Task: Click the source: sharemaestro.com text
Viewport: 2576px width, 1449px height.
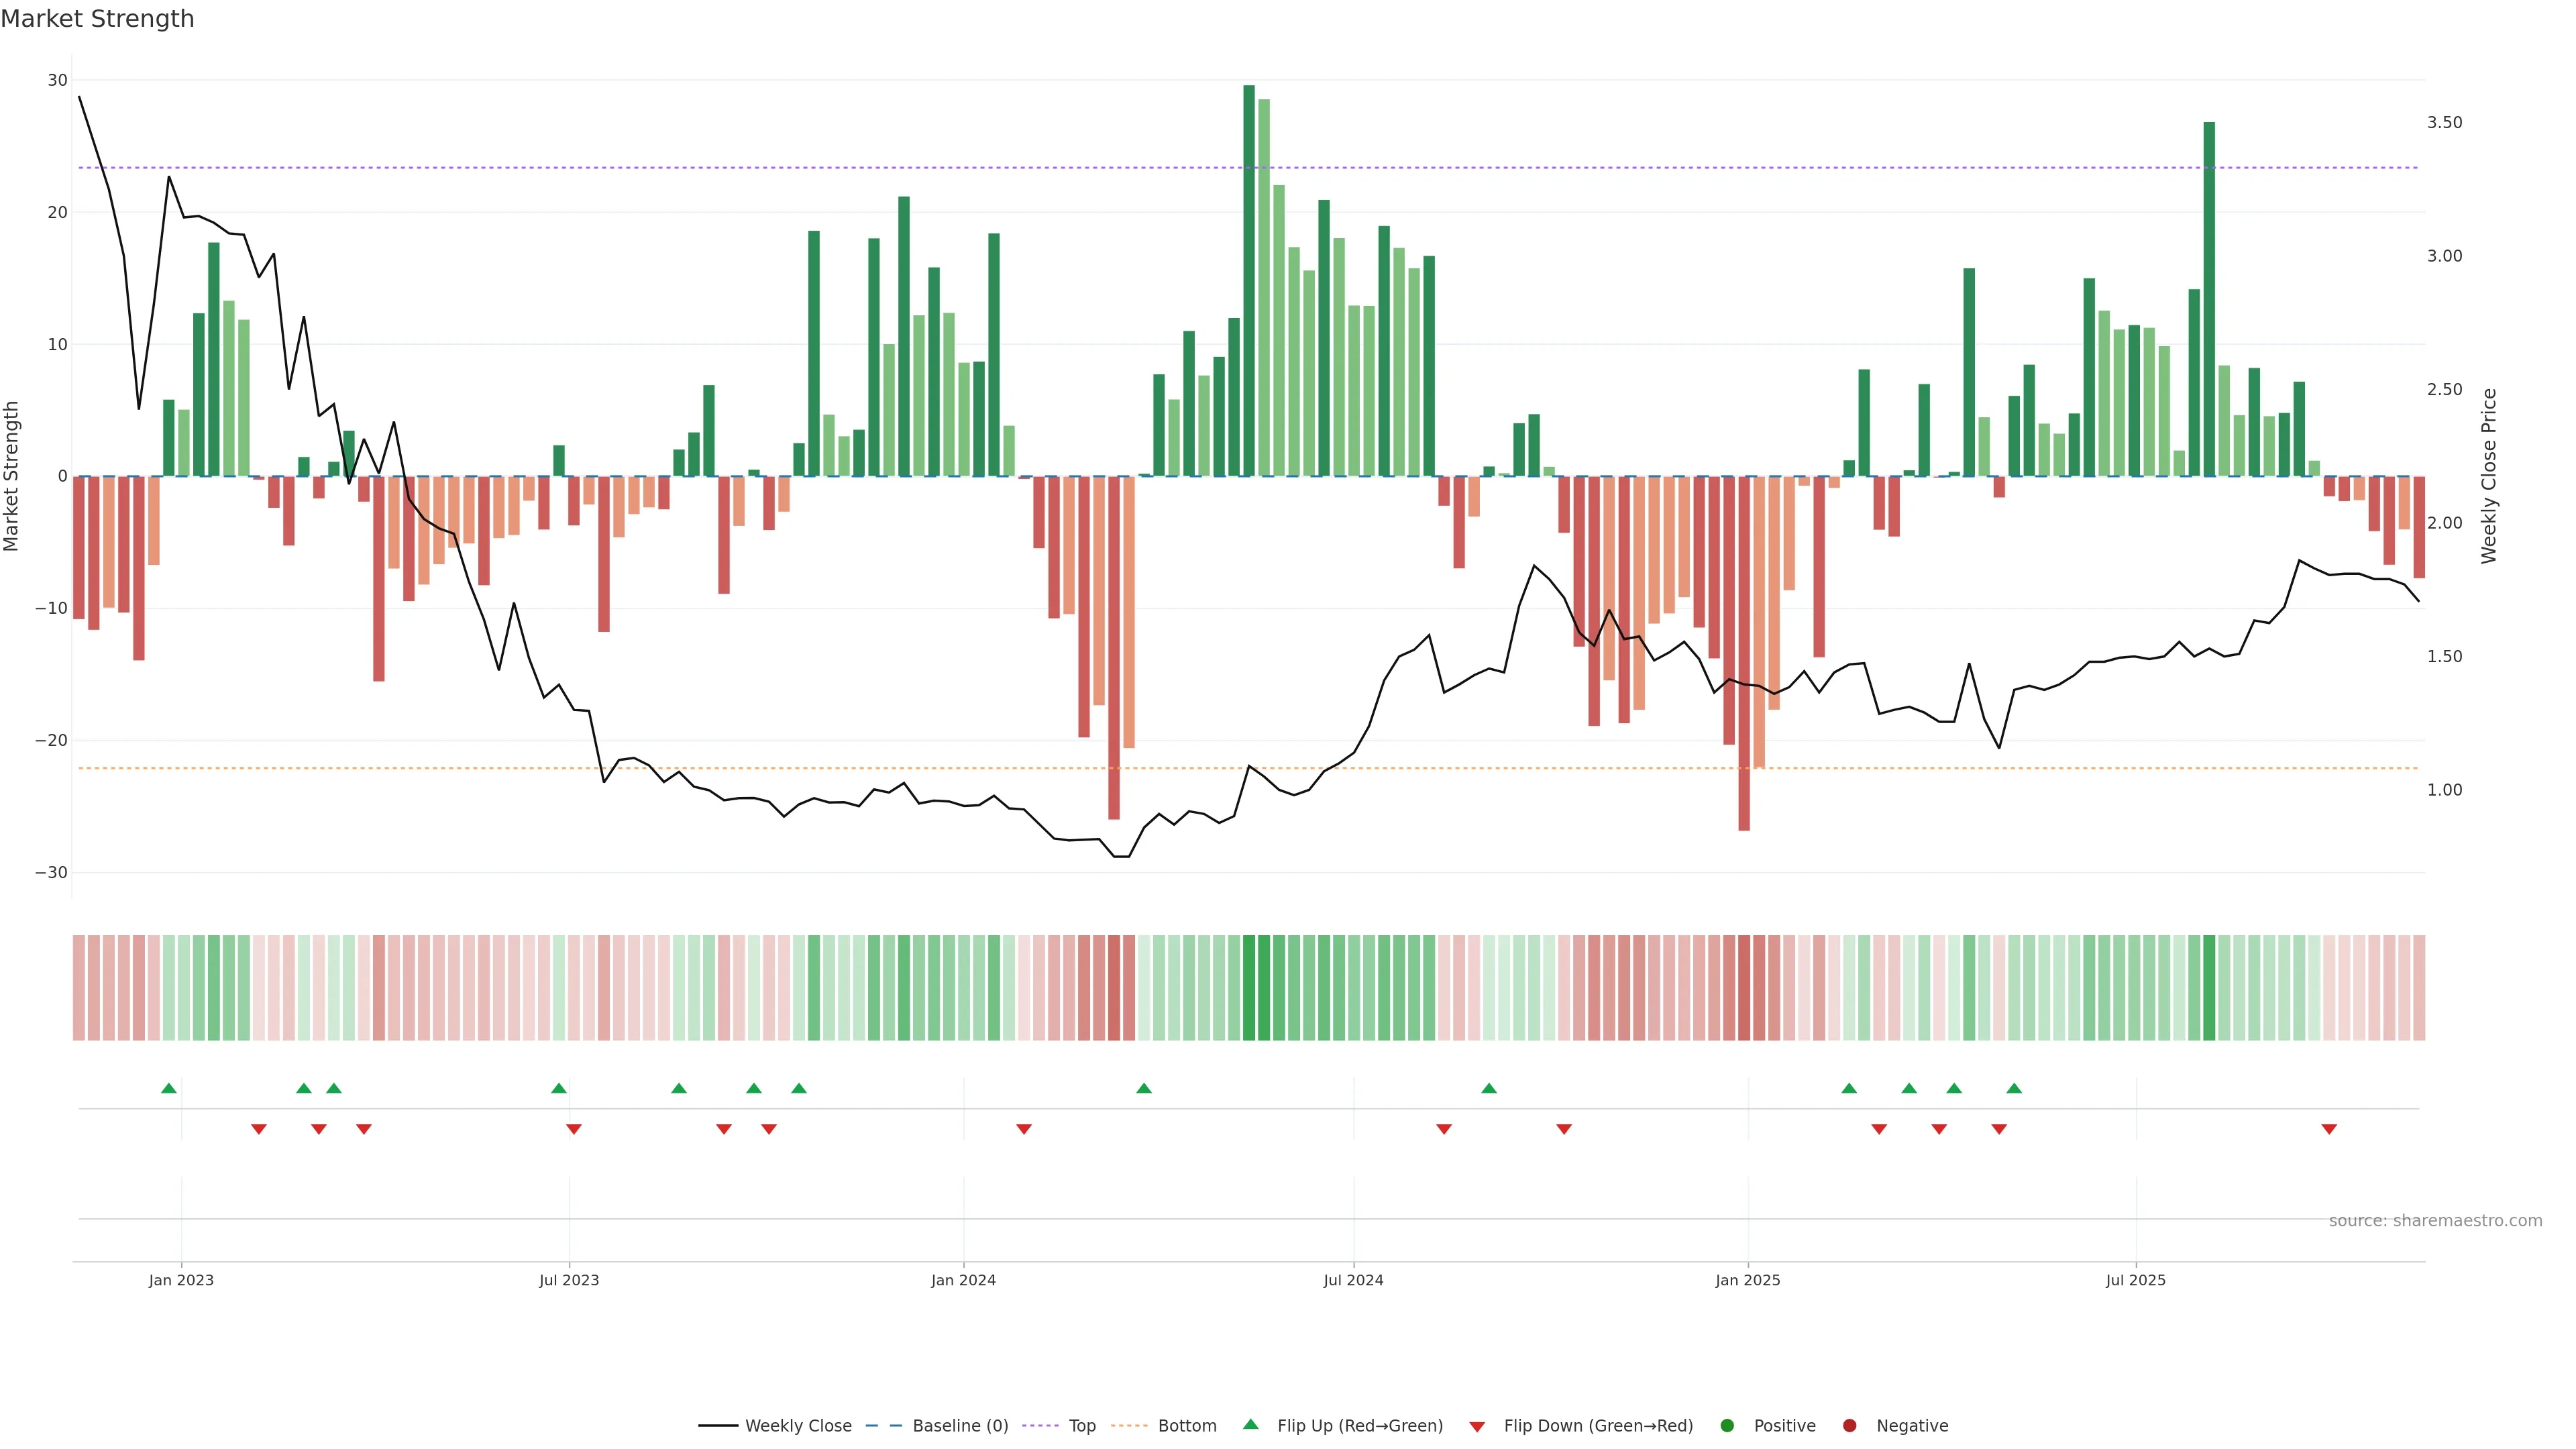Action: click(2435, 1221)
